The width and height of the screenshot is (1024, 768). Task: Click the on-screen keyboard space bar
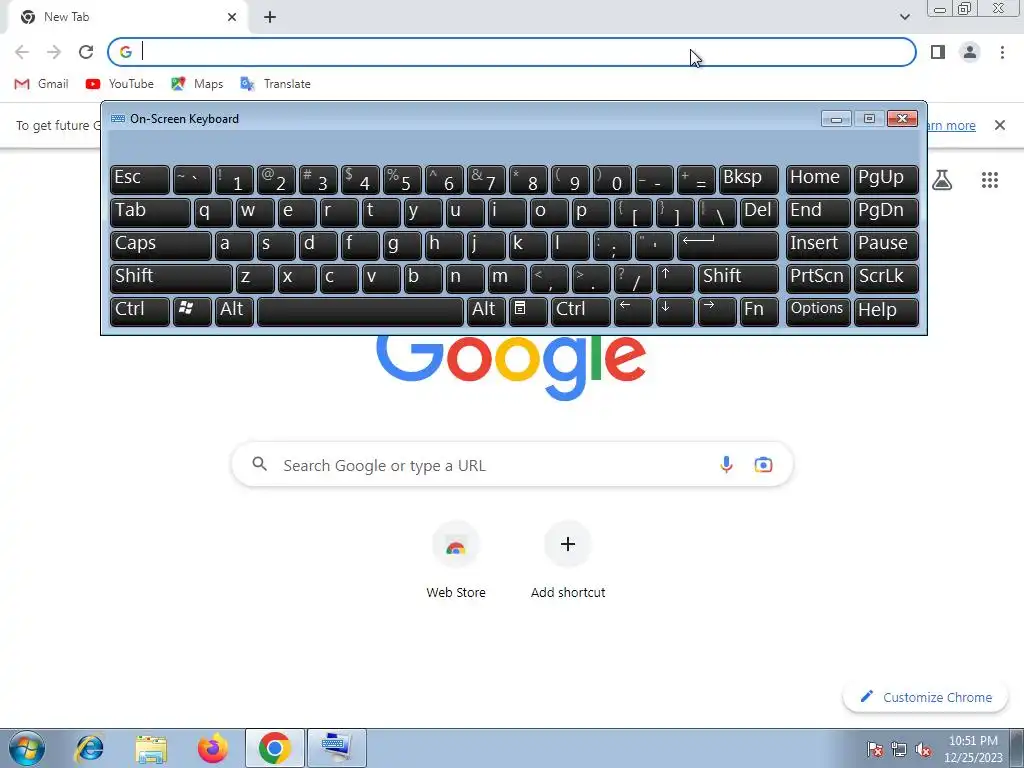click(360, 311)
